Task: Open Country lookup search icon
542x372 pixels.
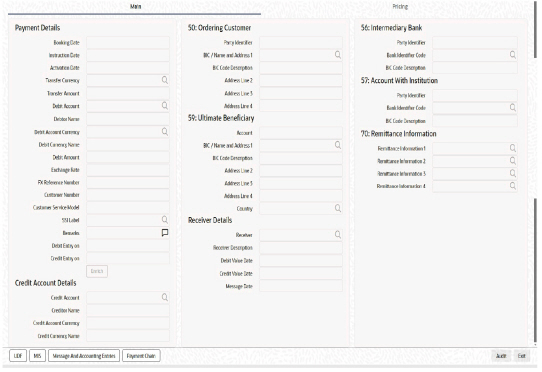Action: coord(338,208)
